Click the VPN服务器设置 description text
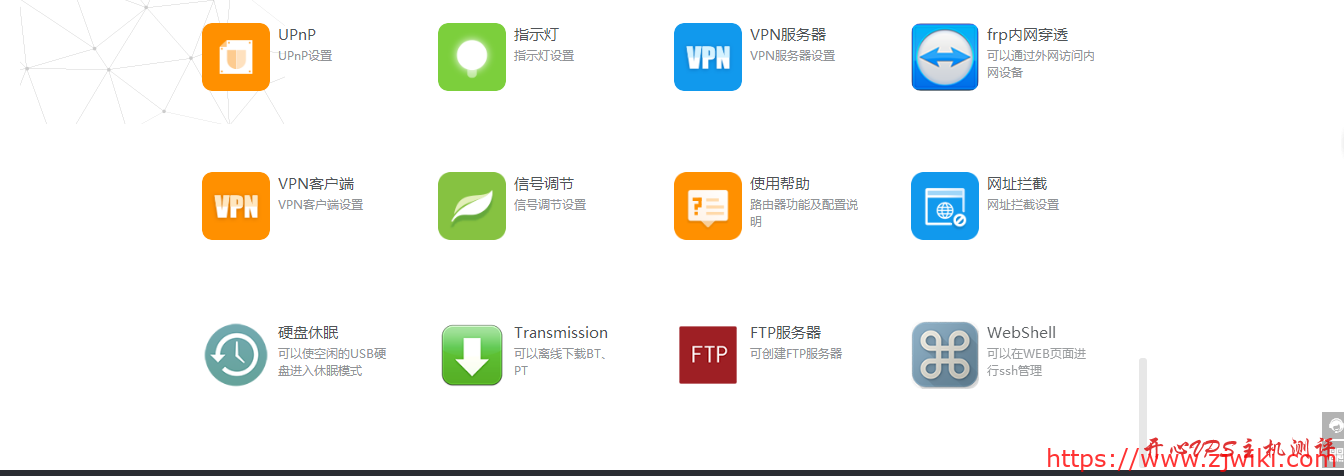The image size is (1344, 476). tap(792, 56)
